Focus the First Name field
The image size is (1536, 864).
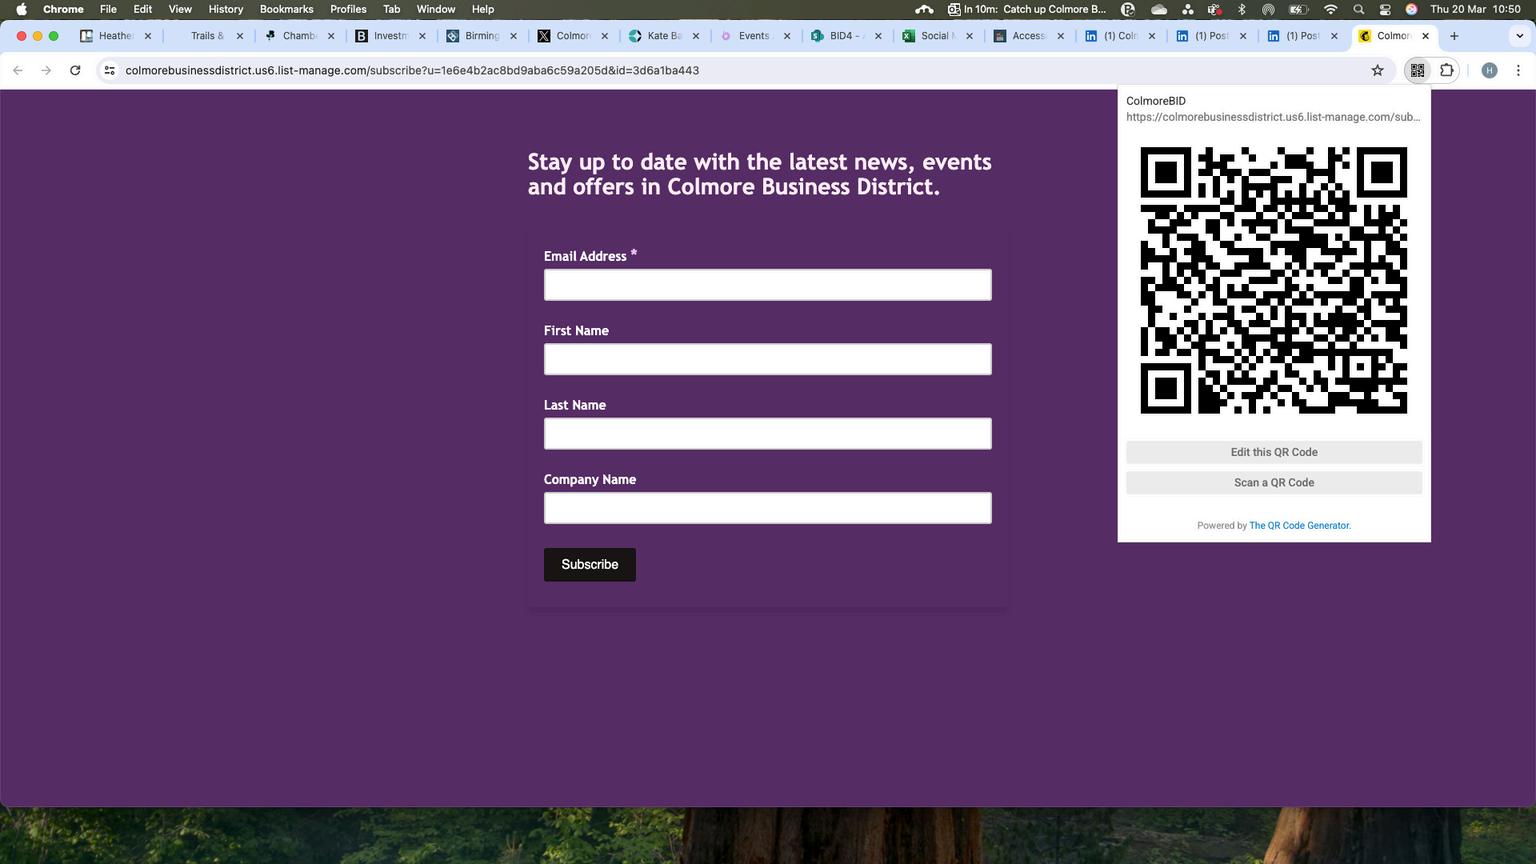click(768, 359)
